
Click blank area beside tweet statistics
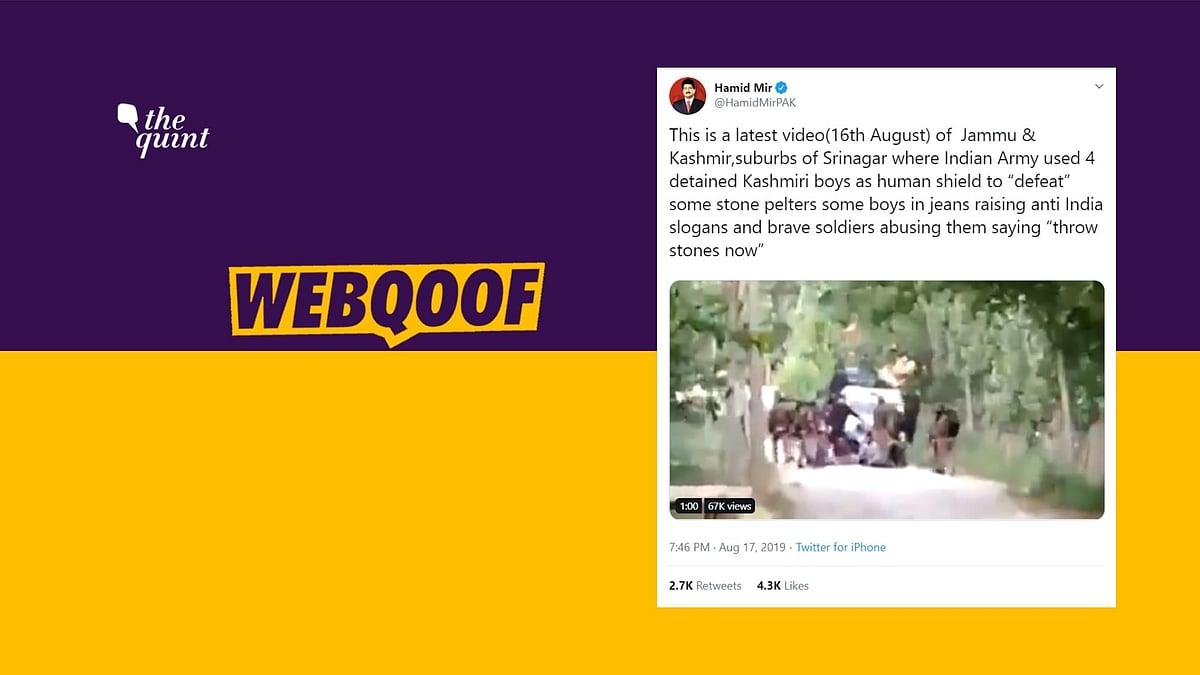point(960,586)
